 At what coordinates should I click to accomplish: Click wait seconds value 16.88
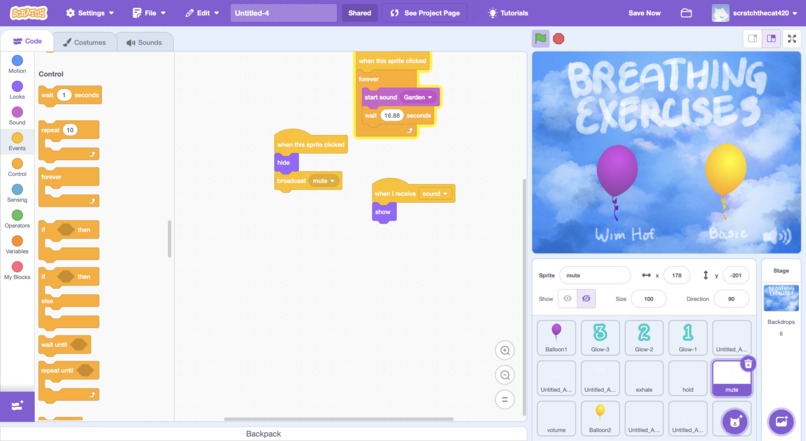coord(392,116)
